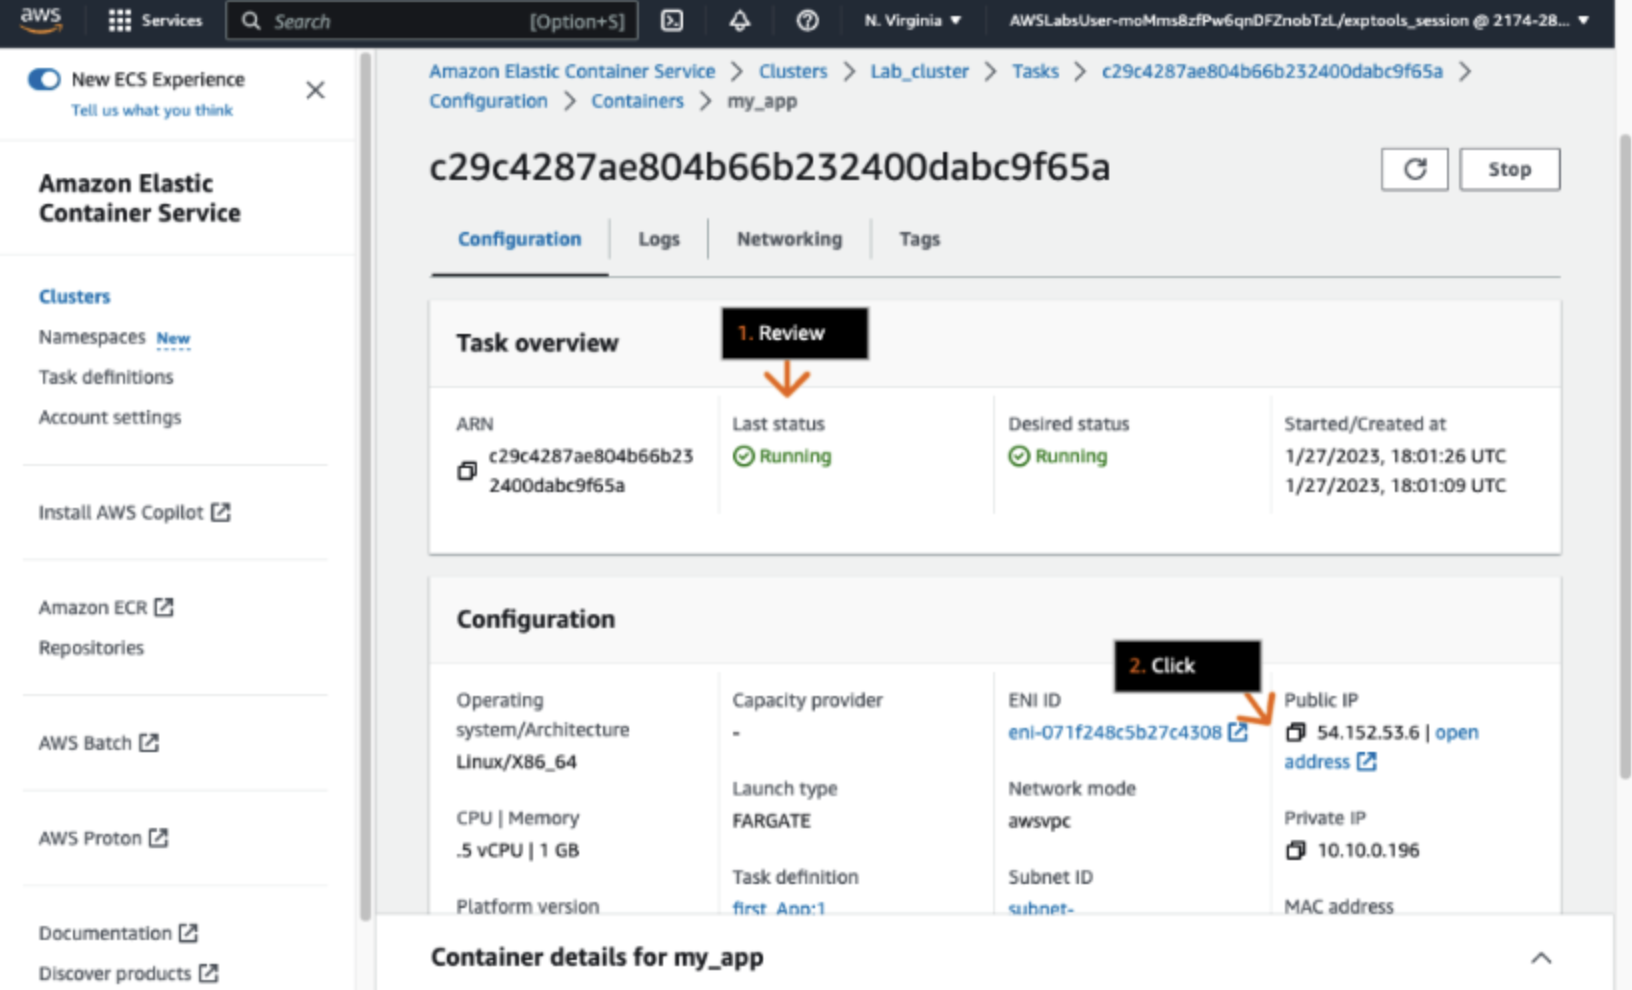Image resolution: width=1632 pixels, height=990 pixels.
Task: Open Repositories in the sidebar
Action: point(91,648)
